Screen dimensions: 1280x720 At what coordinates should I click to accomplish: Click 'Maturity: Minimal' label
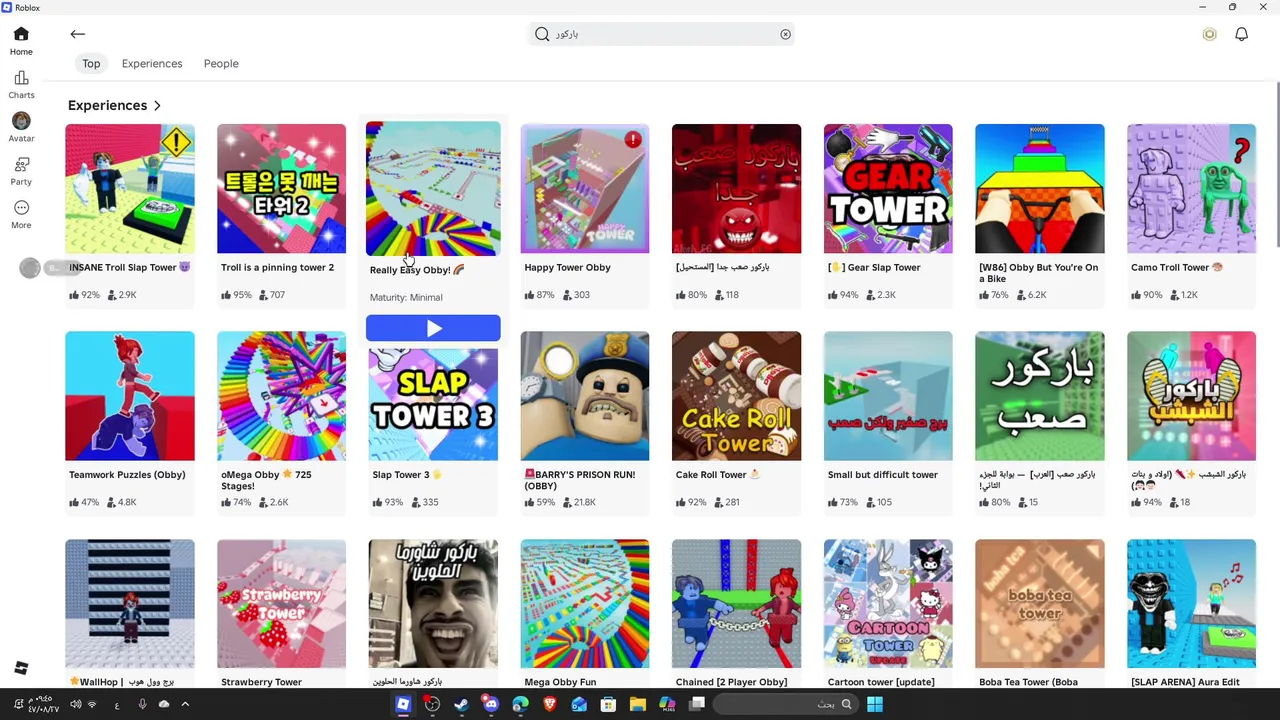[x=406, y=297]
